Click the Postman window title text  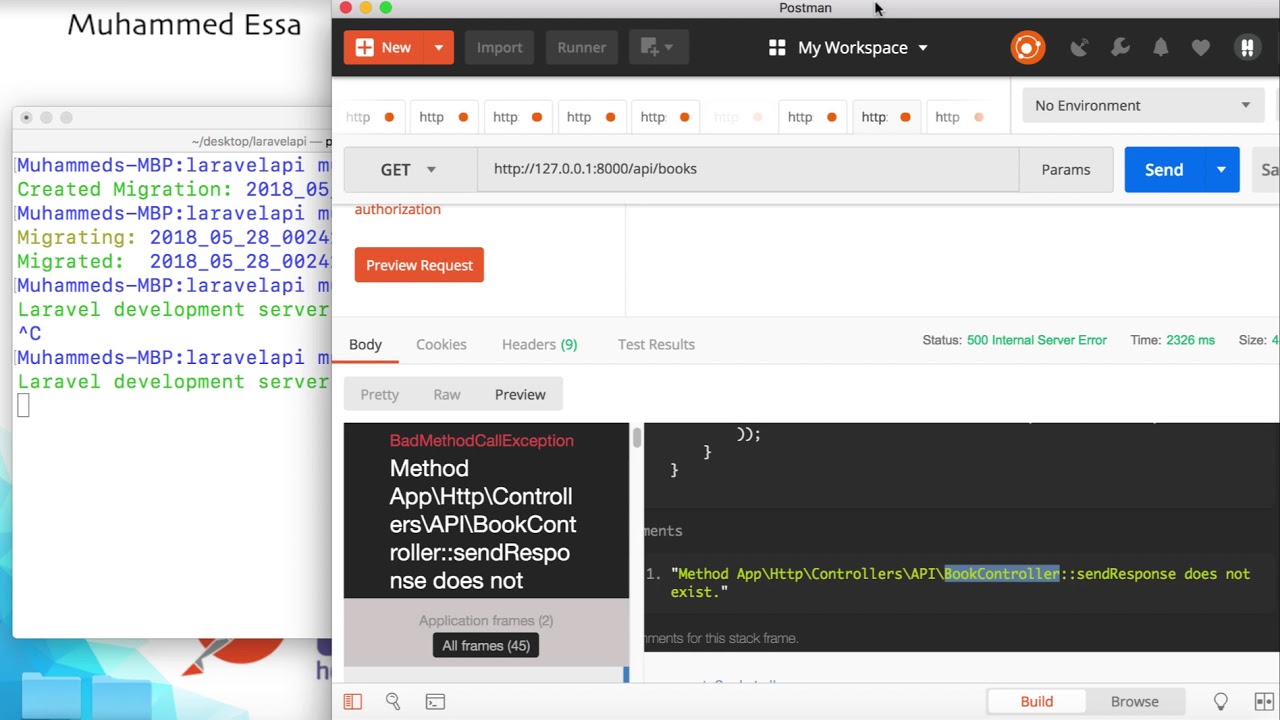tap(805, 8)
